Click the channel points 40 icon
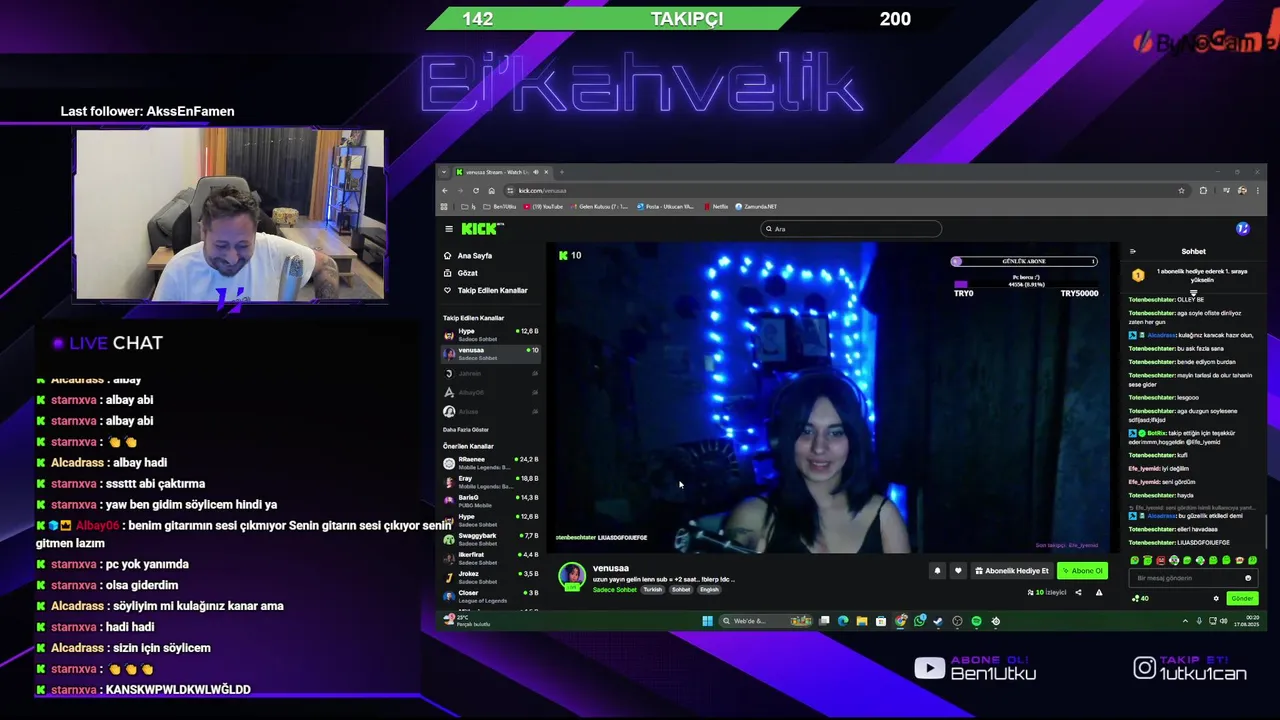The width and height of the screenshot is (1280, 720). point(1140,598)
